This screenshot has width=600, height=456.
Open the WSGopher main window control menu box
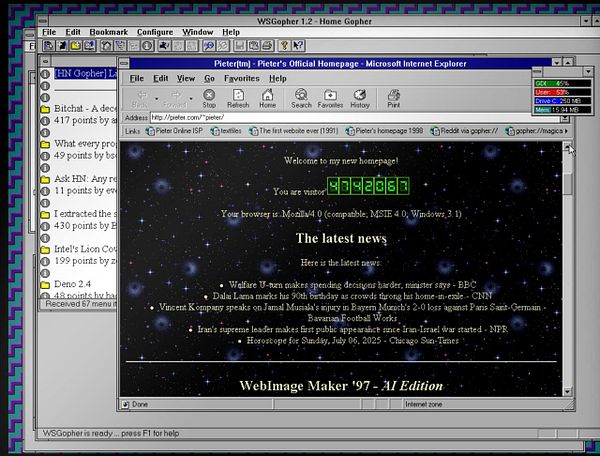43,21
